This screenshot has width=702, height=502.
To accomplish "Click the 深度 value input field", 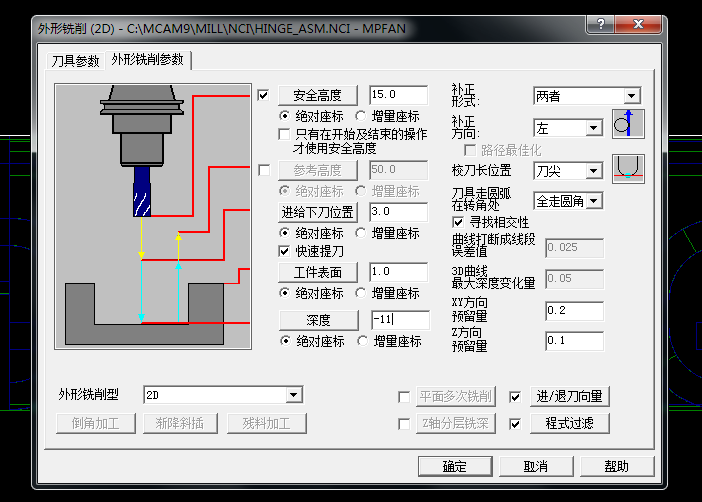I will pos(400,320).
